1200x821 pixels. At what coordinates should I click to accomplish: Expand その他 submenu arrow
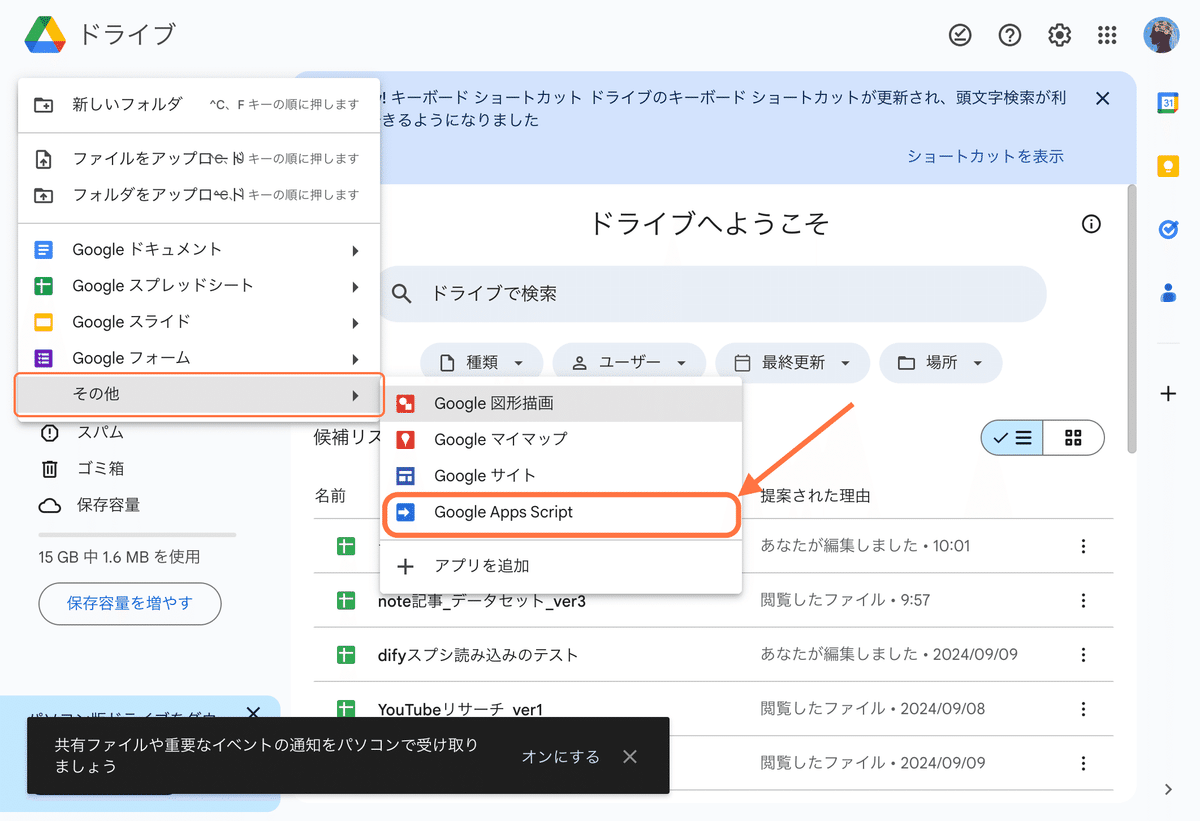click(355, 394)
